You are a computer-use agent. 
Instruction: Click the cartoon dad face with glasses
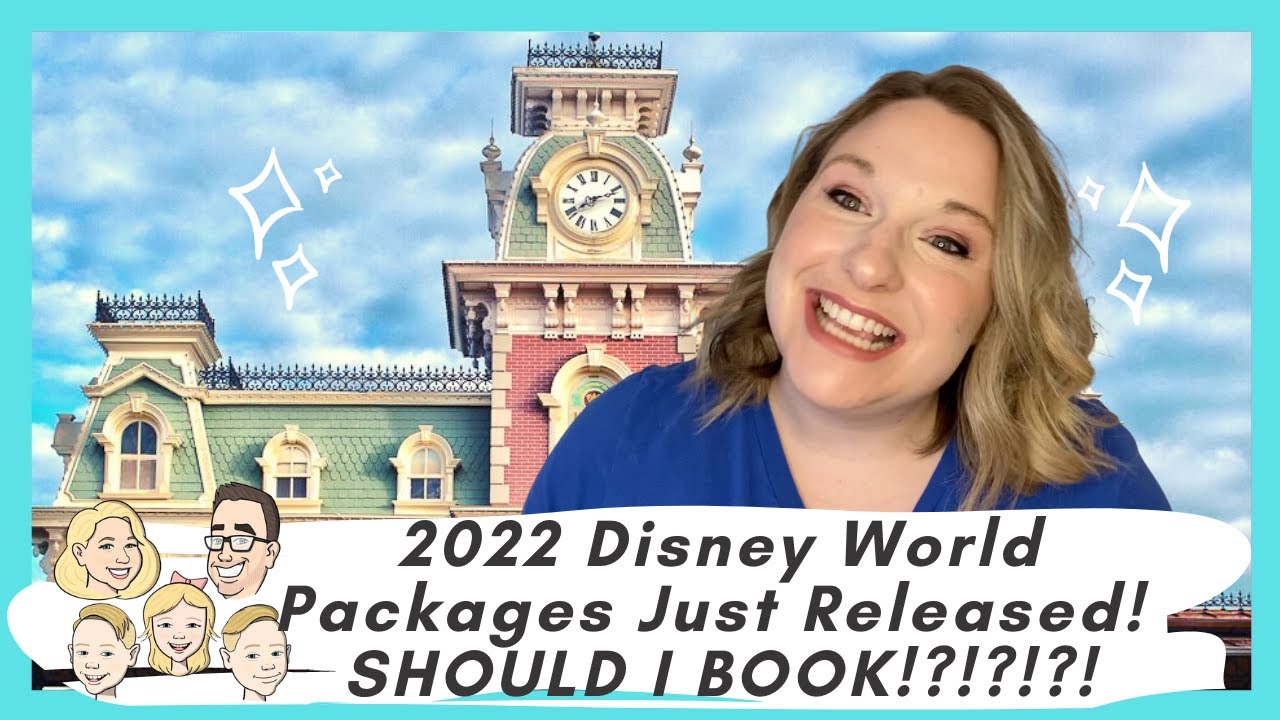click(x=241, y=541)
